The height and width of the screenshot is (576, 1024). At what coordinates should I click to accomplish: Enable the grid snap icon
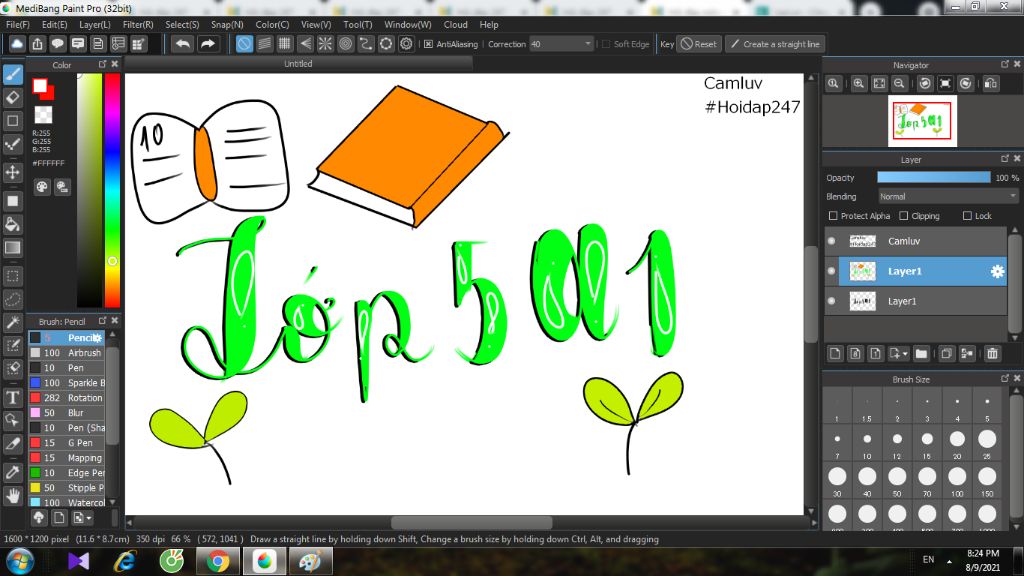click(285, 44)
